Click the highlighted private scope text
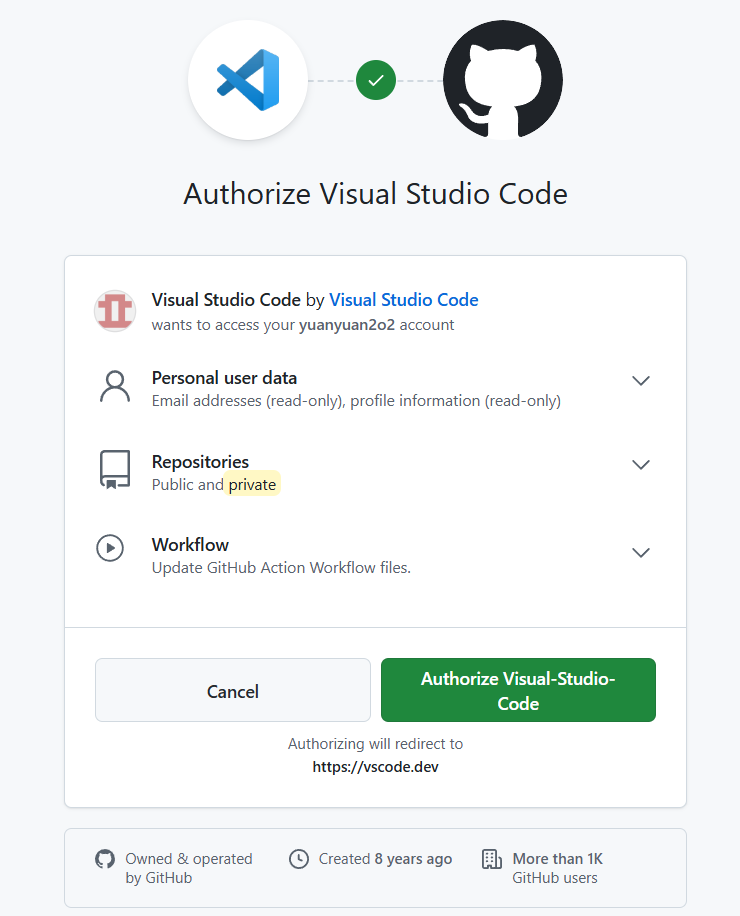 click(x=252, y=483)
